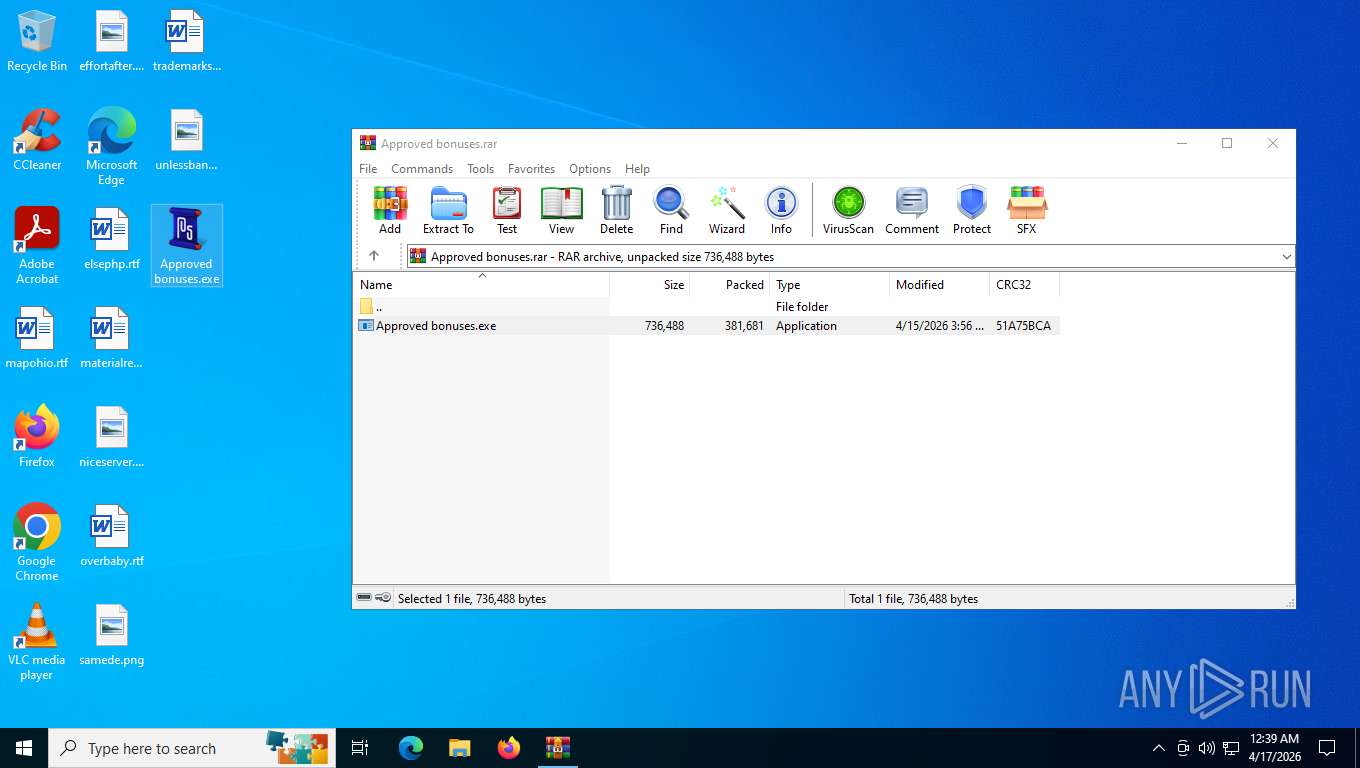Select the samede.png desktop file
This screenshot has width=1360, height=768.
tap(112, 636)
